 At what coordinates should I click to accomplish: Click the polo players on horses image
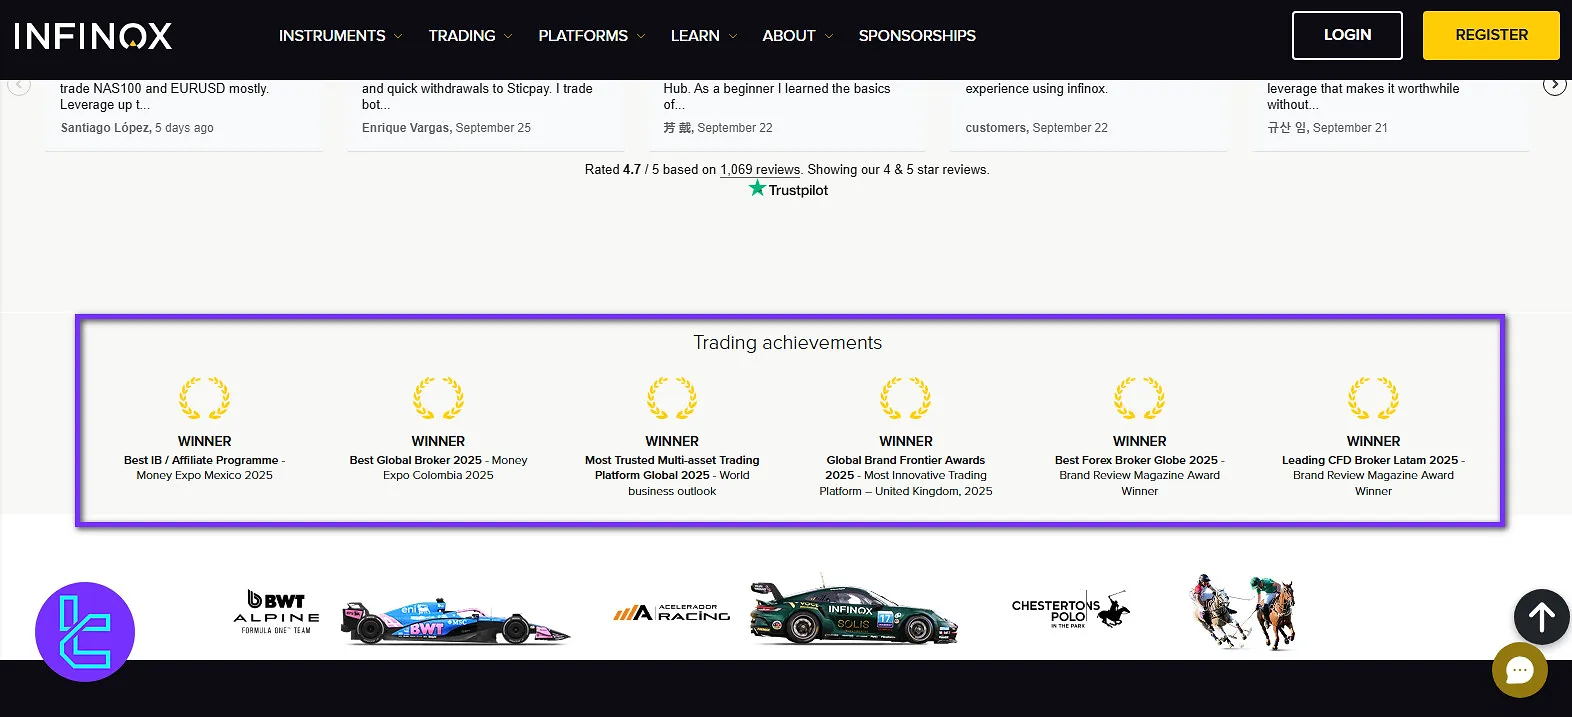click(x=1243, y=611)
